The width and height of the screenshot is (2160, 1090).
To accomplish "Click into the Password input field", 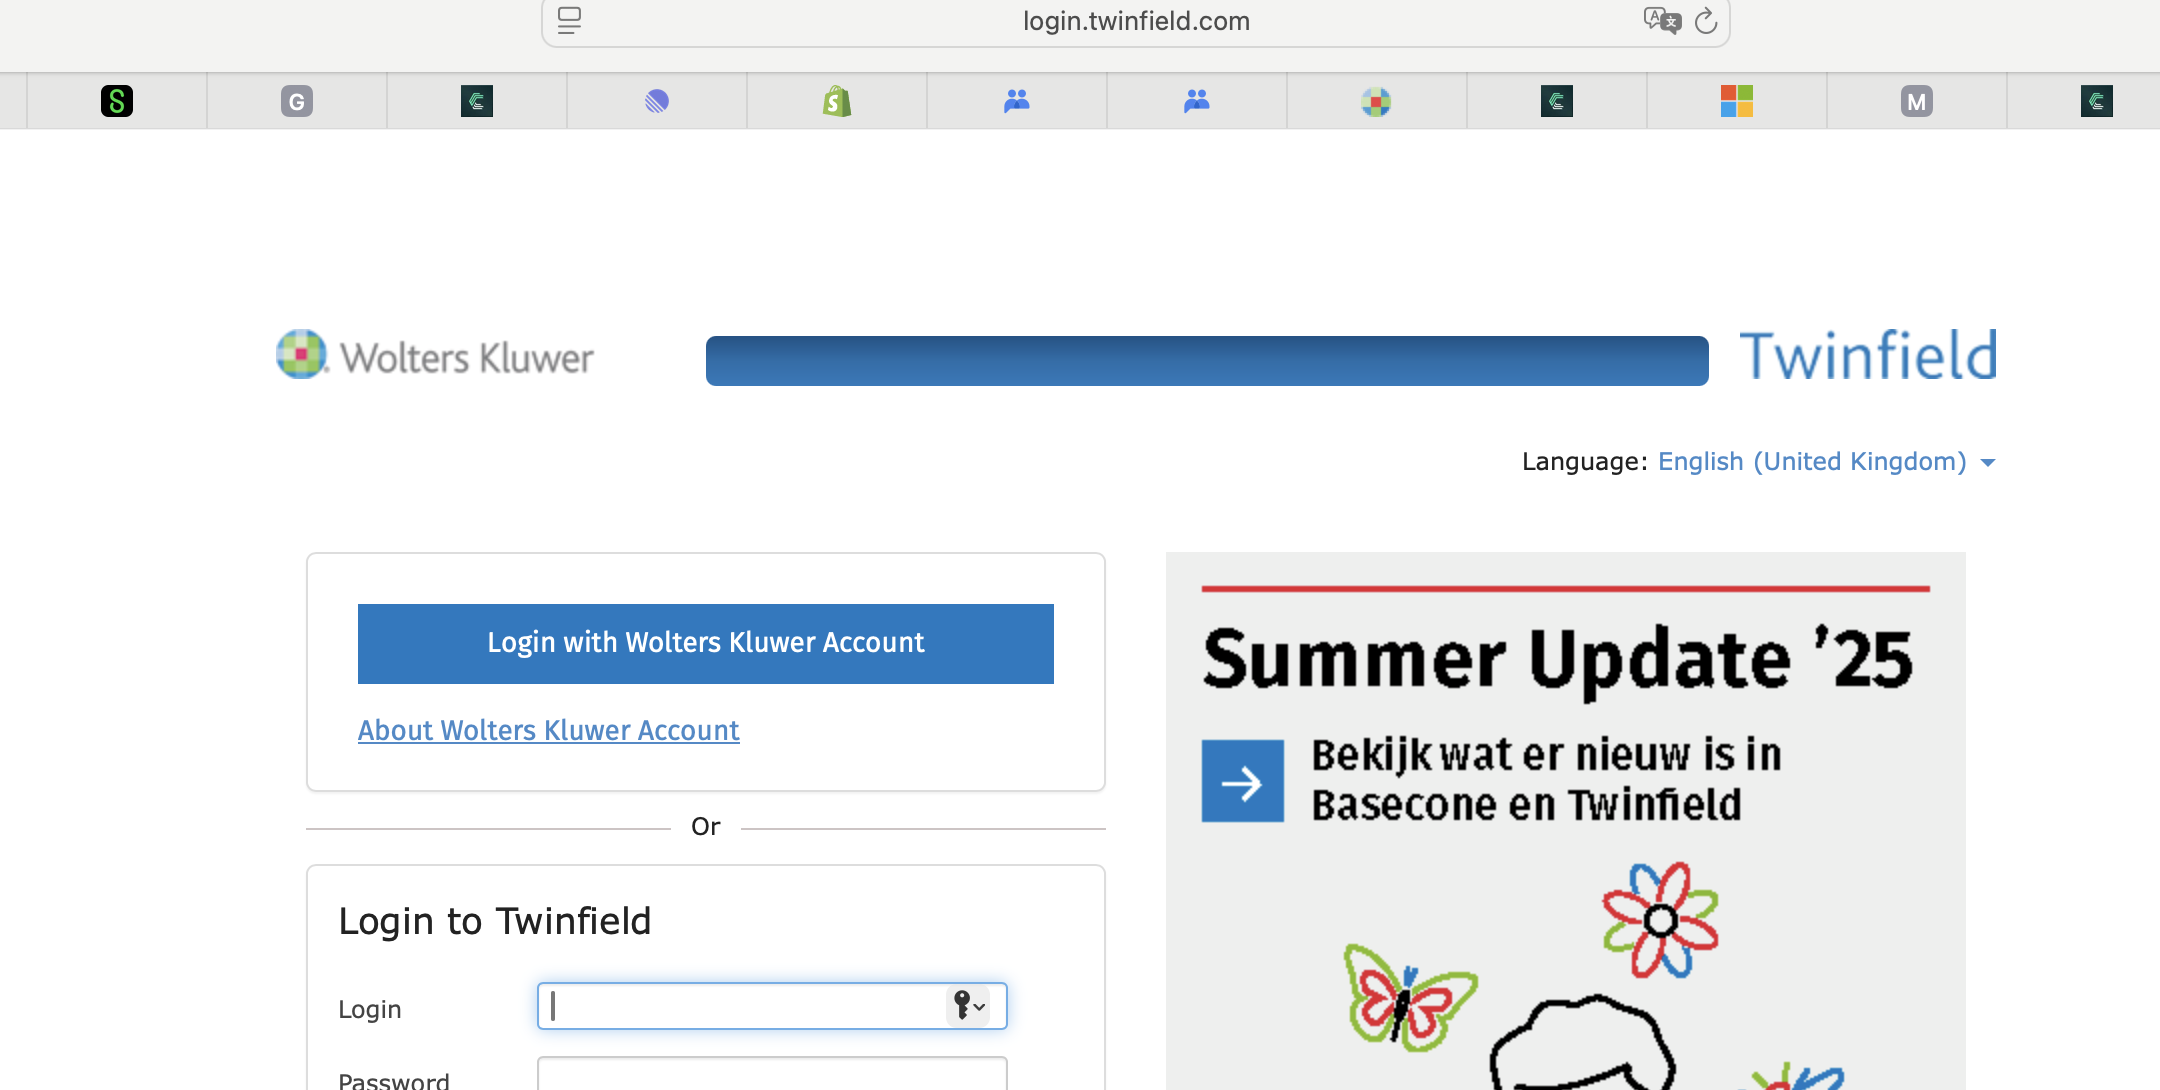I will (x=770, y=1075).
